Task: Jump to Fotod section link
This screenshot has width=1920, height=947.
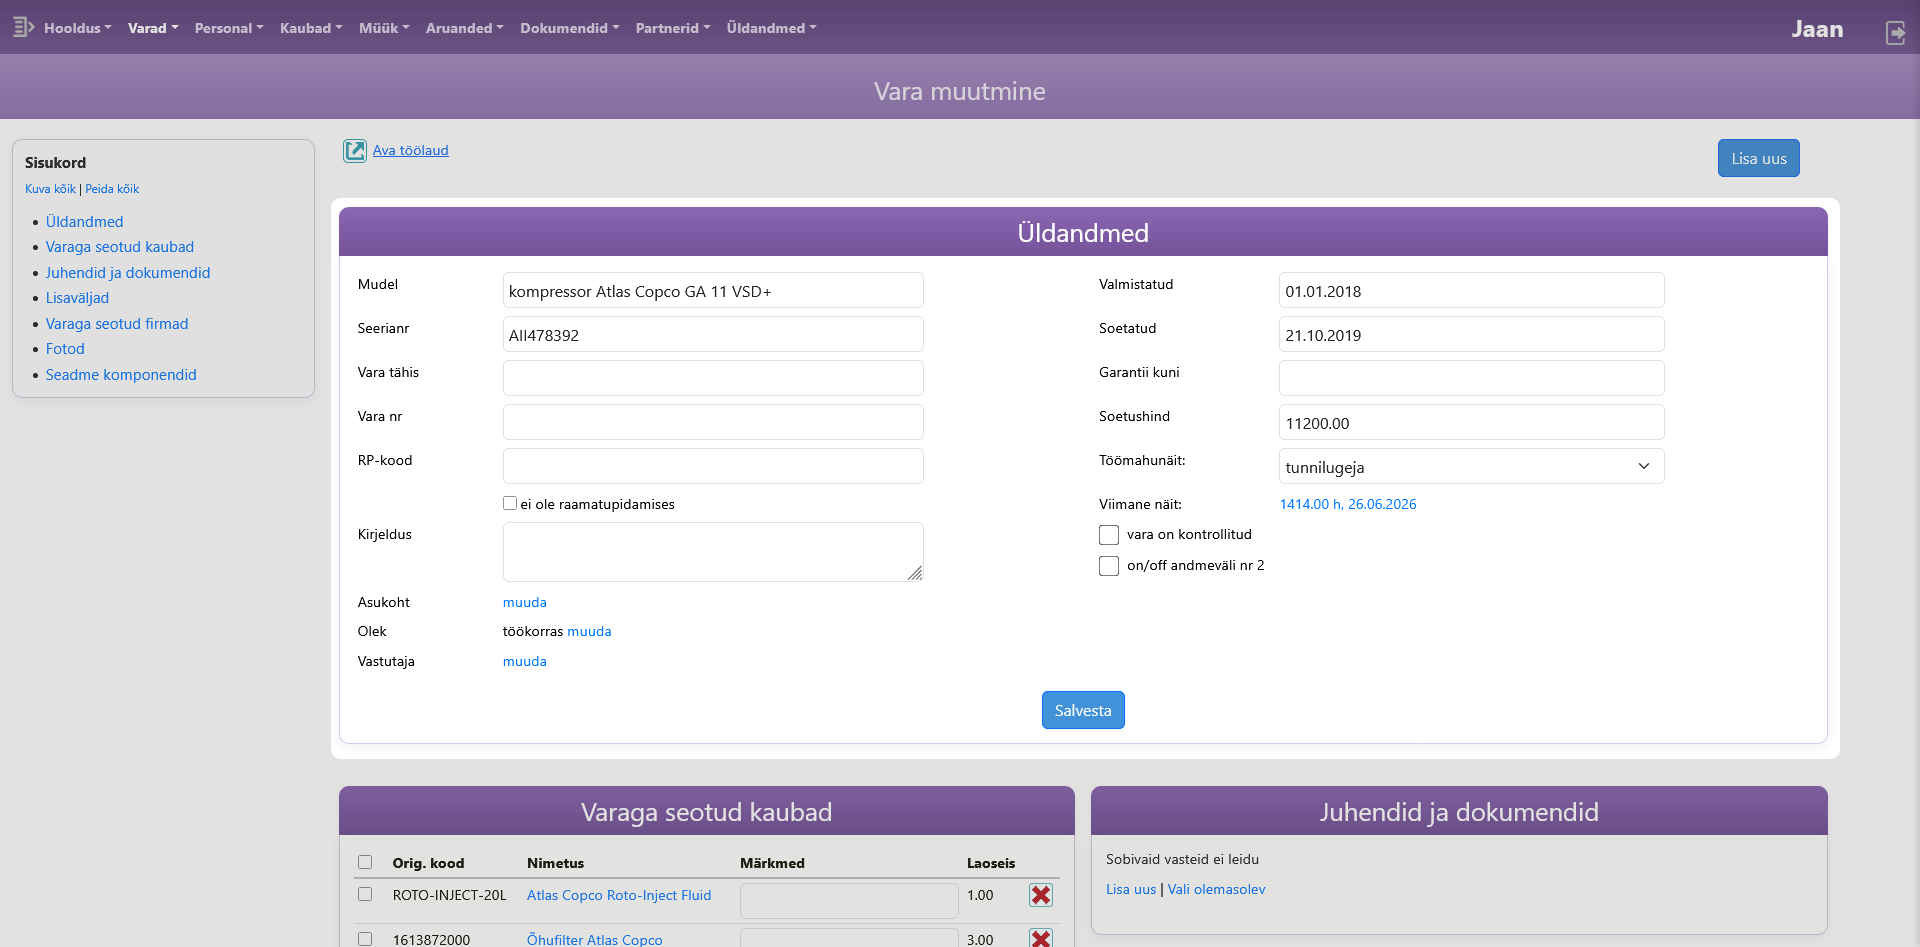Action: tap(65, 349)
